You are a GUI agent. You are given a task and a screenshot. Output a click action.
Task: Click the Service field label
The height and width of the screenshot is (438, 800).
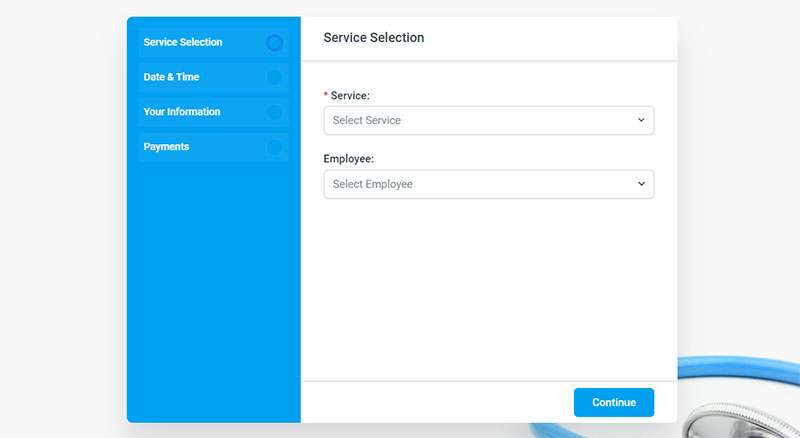tap(350, 95)
